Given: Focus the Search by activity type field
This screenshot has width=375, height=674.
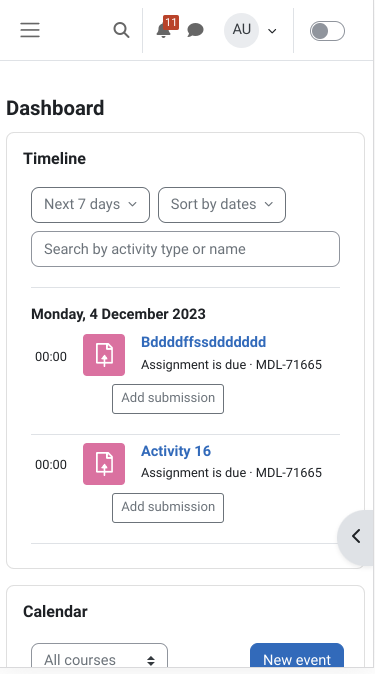Looking at the screenshot, I should pyautogui.click(x=185, y=249).
